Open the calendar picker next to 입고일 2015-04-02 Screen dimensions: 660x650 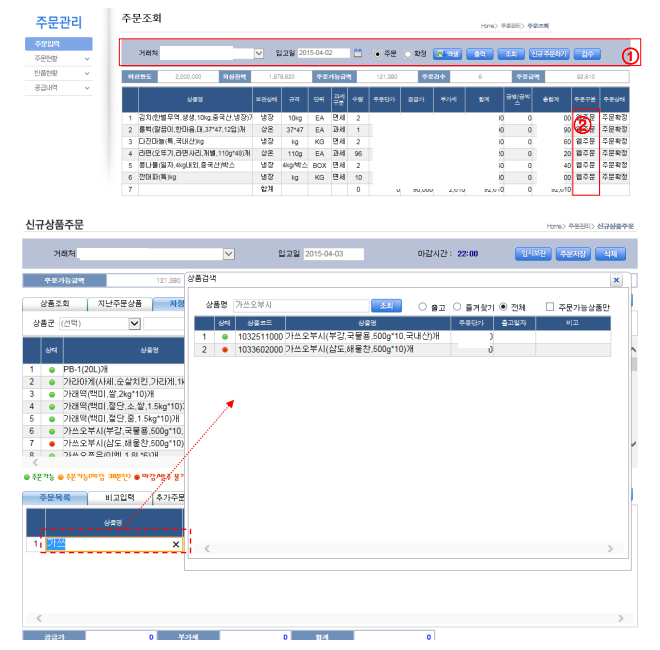point(357,53)
